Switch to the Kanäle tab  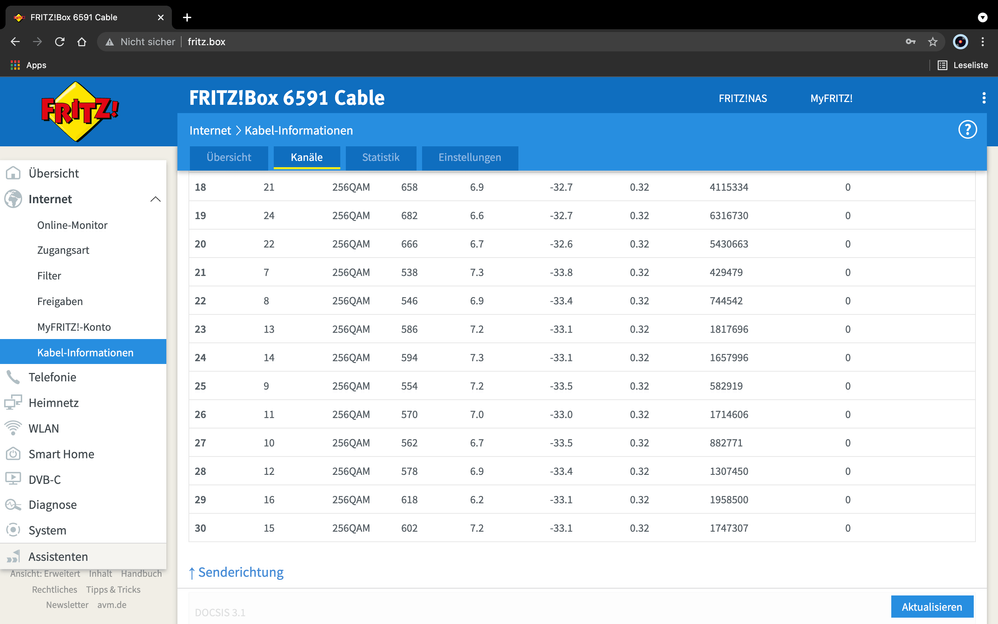click(x=307, y=157)
